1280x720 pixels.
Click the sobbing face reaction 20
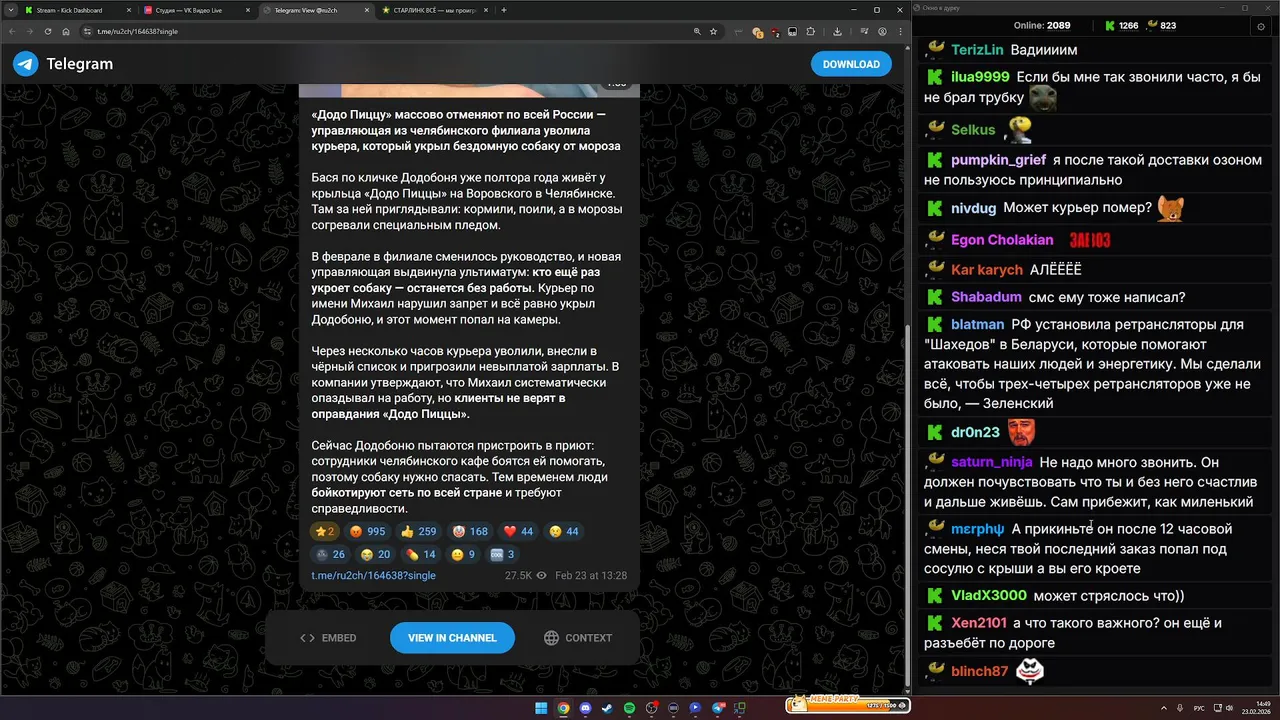pos(375,555)
